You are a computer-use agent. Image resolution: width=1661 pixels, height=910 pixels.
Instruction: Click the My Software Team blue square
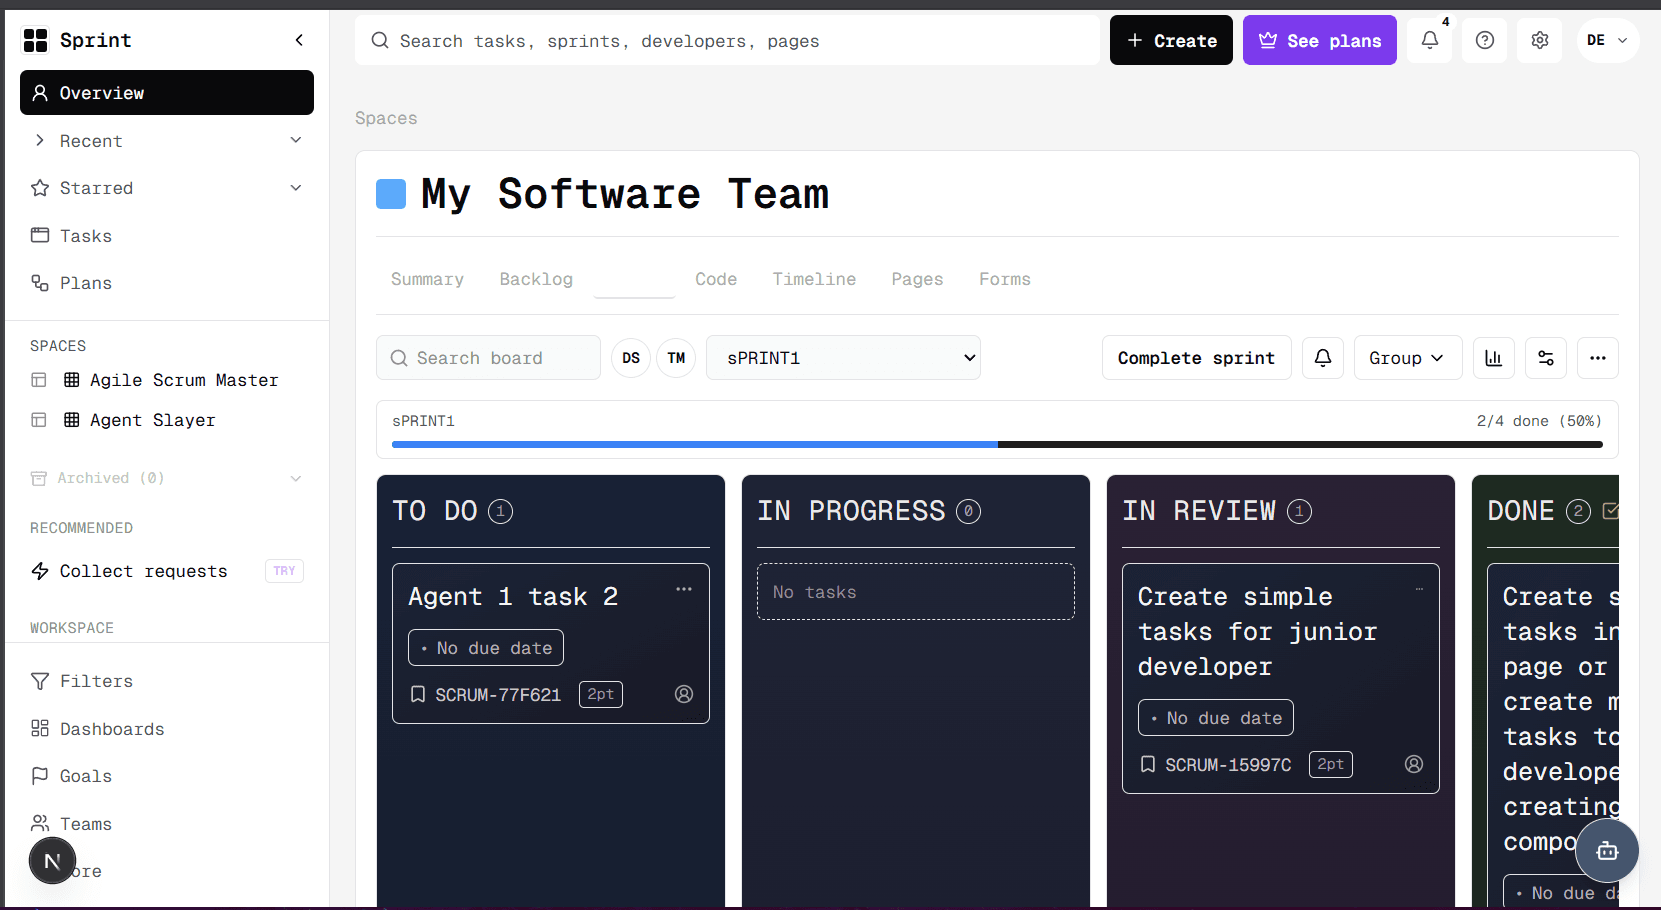coord(391,194)
